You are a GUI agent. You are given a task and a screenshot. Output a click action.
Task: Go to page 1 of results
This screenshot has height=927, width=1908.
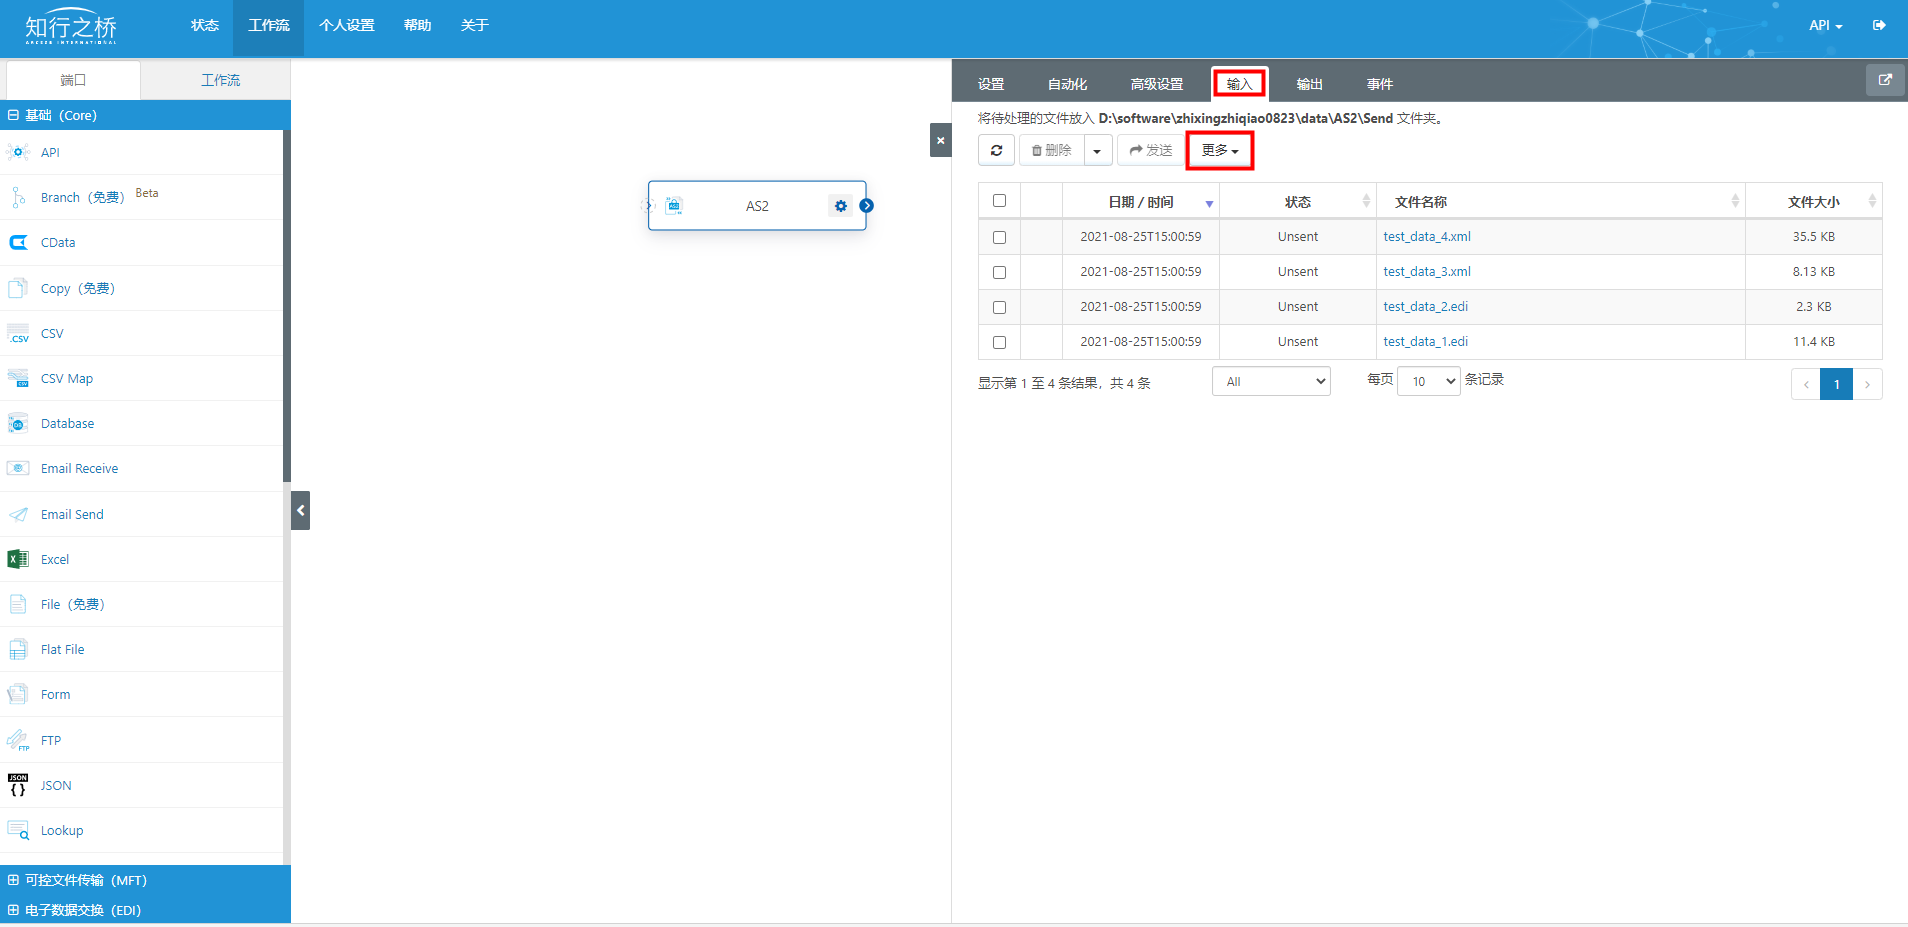click(x=1836, y=384)
